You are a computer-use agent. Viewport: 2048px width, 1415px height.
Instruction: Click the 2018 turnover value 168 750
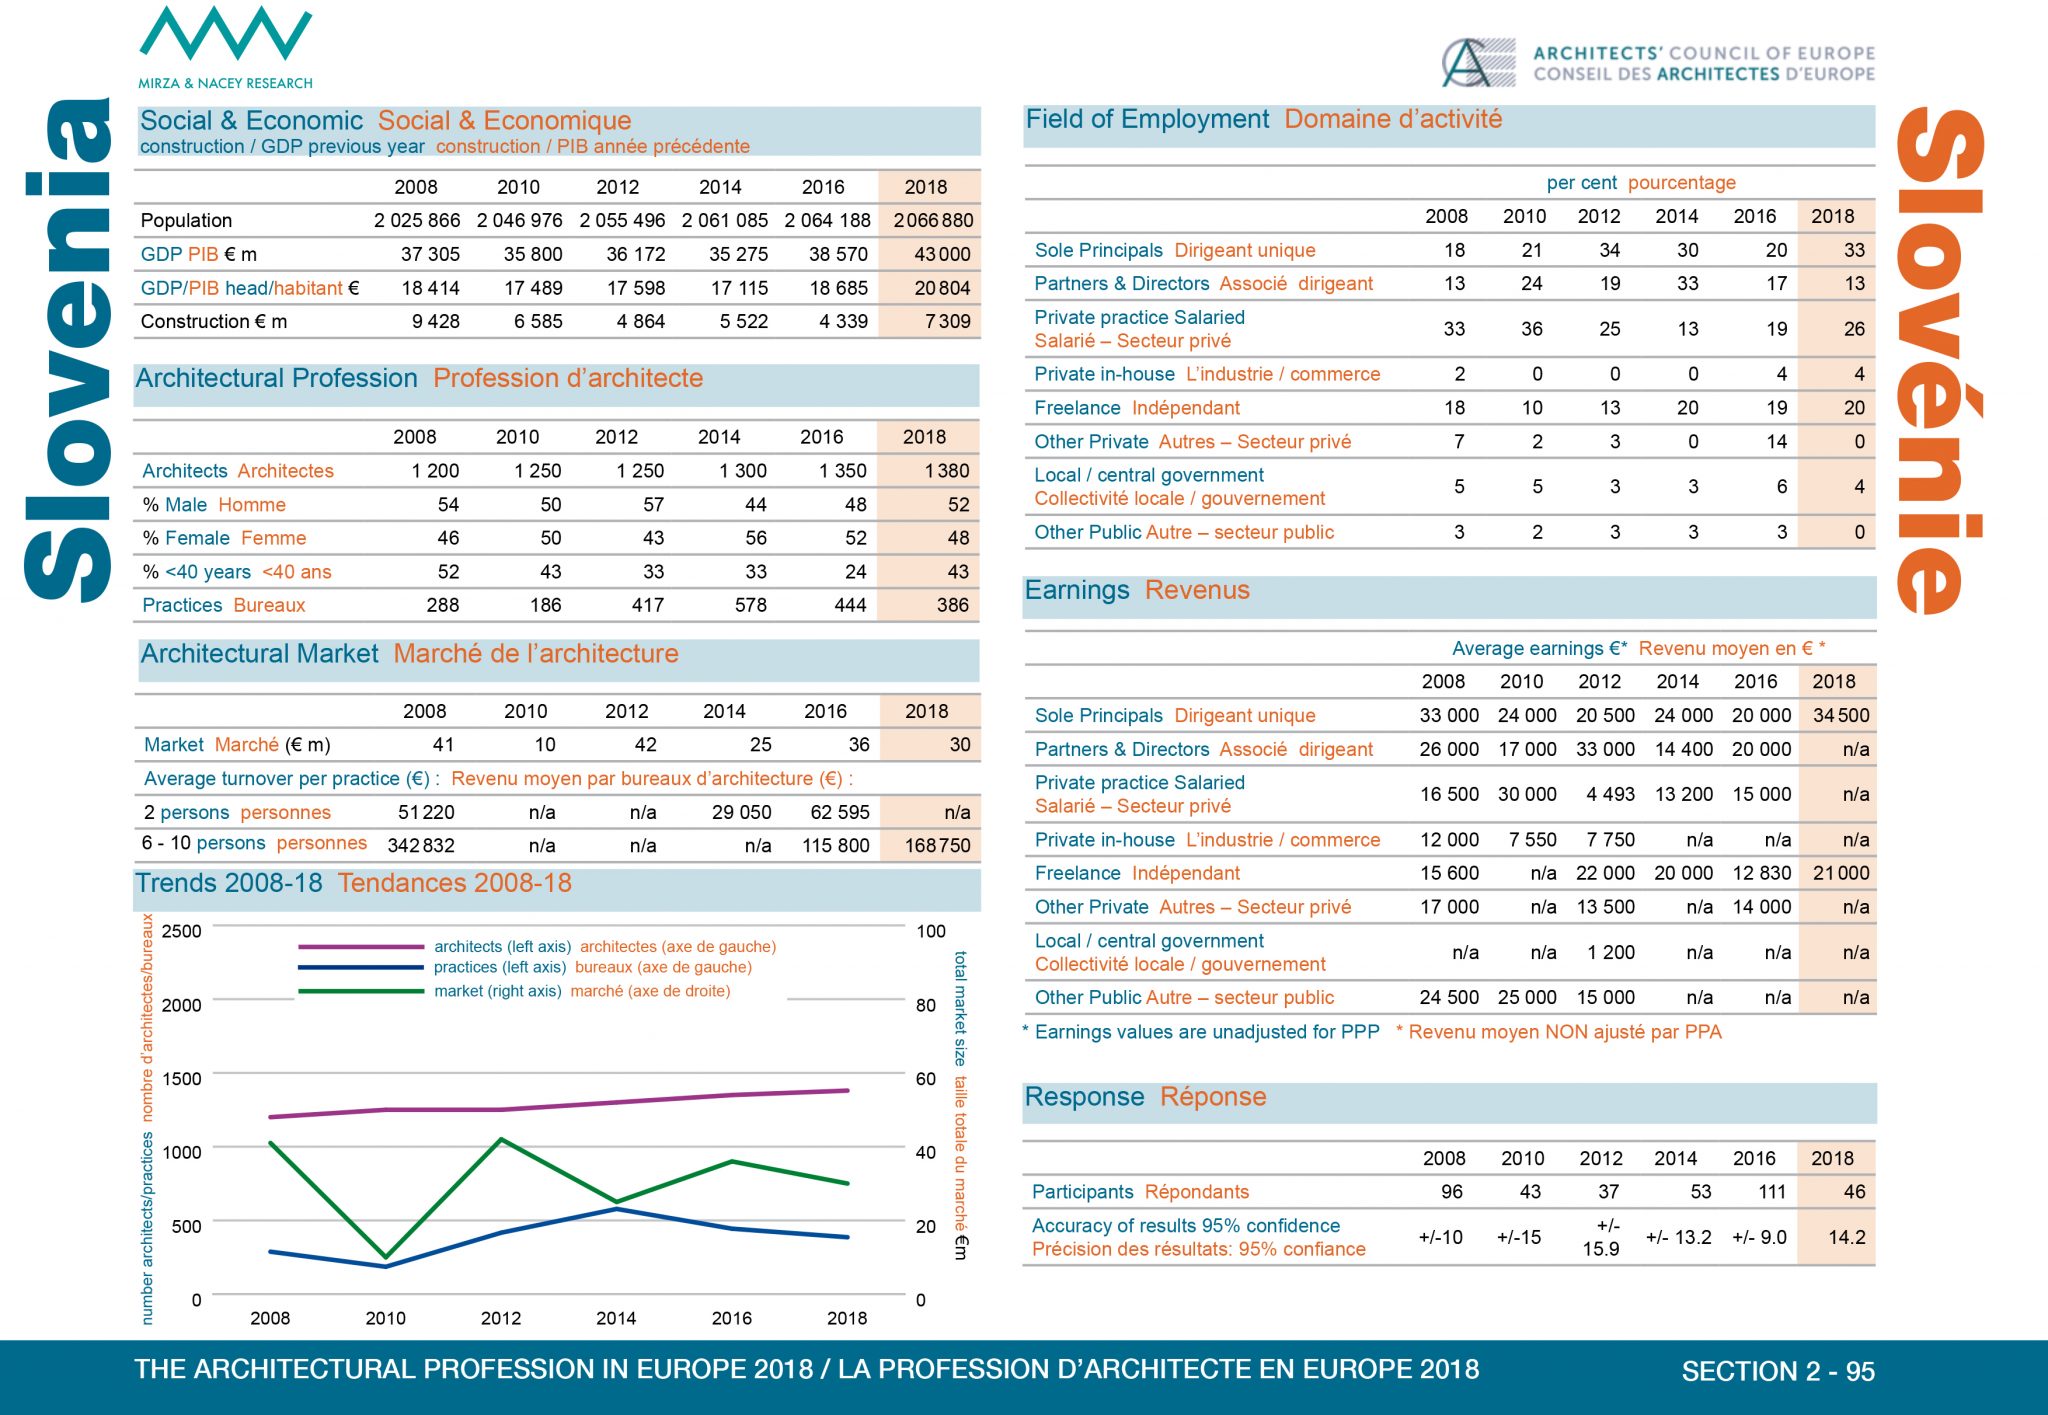[937, 845]
